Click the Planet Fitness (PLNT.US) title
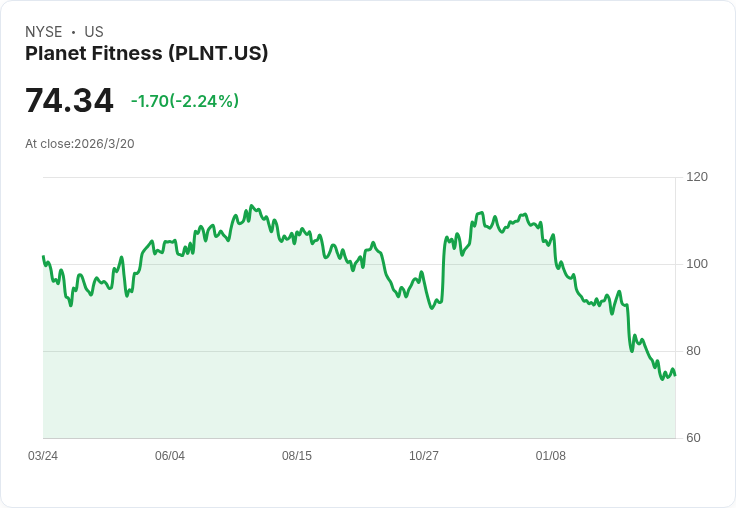This screenshot has width=736, height=508. 146,54
